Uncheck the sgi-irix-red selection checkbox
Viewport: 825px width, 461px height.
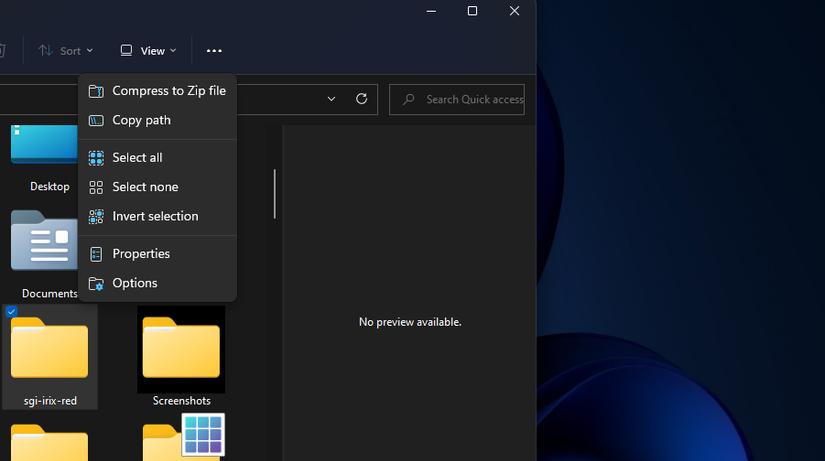pyautogui.click(x=11, y=312)
